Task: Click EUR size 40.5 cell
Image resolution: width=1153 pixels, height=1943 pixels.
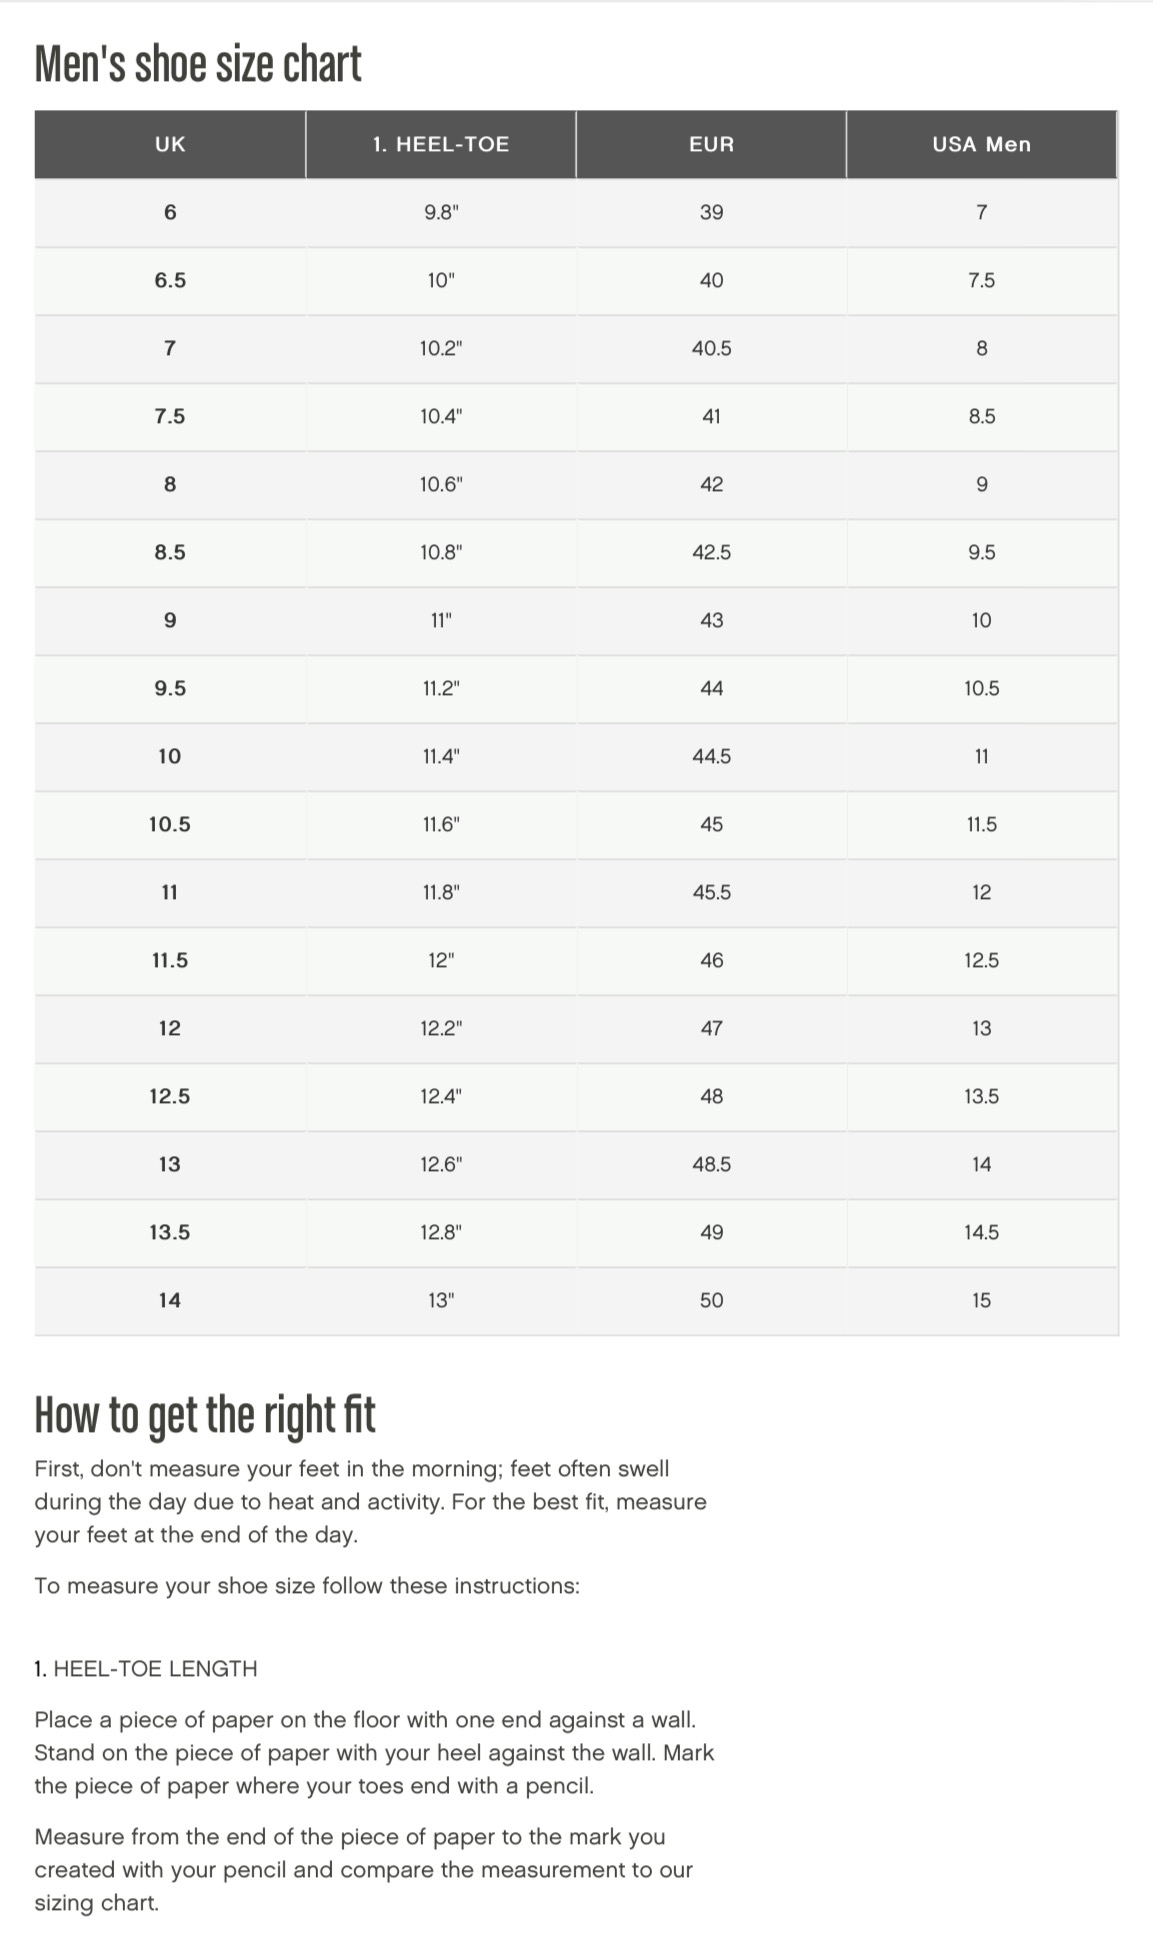Action: point(711,348)
